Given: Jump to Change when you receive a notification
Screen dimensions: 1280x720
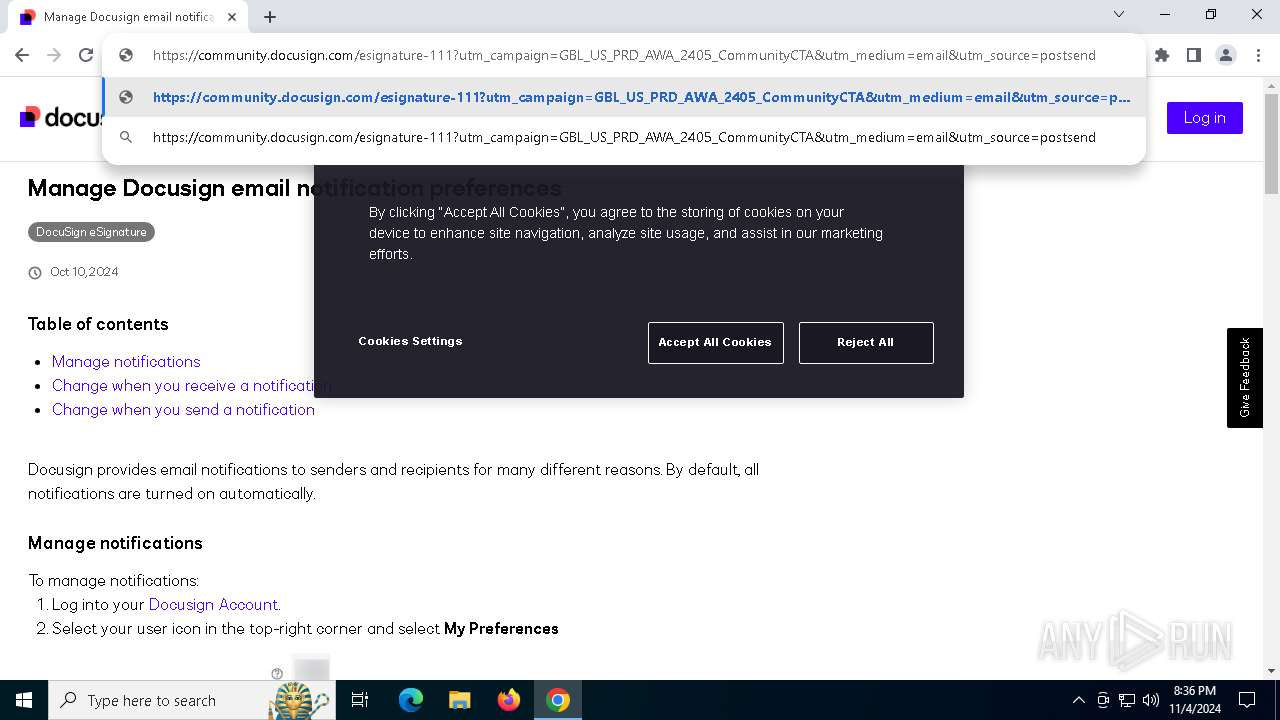Looking at the screenshot, I should tap(191, 385).
